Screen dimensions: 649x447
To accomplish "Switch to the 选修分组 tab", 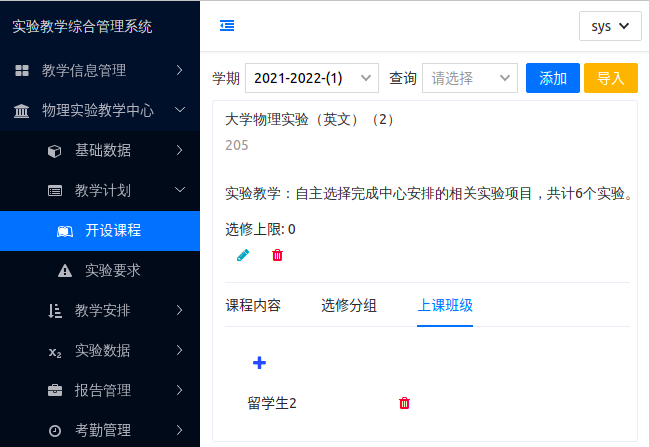I will pyautogui.click(x=349, y=306).
